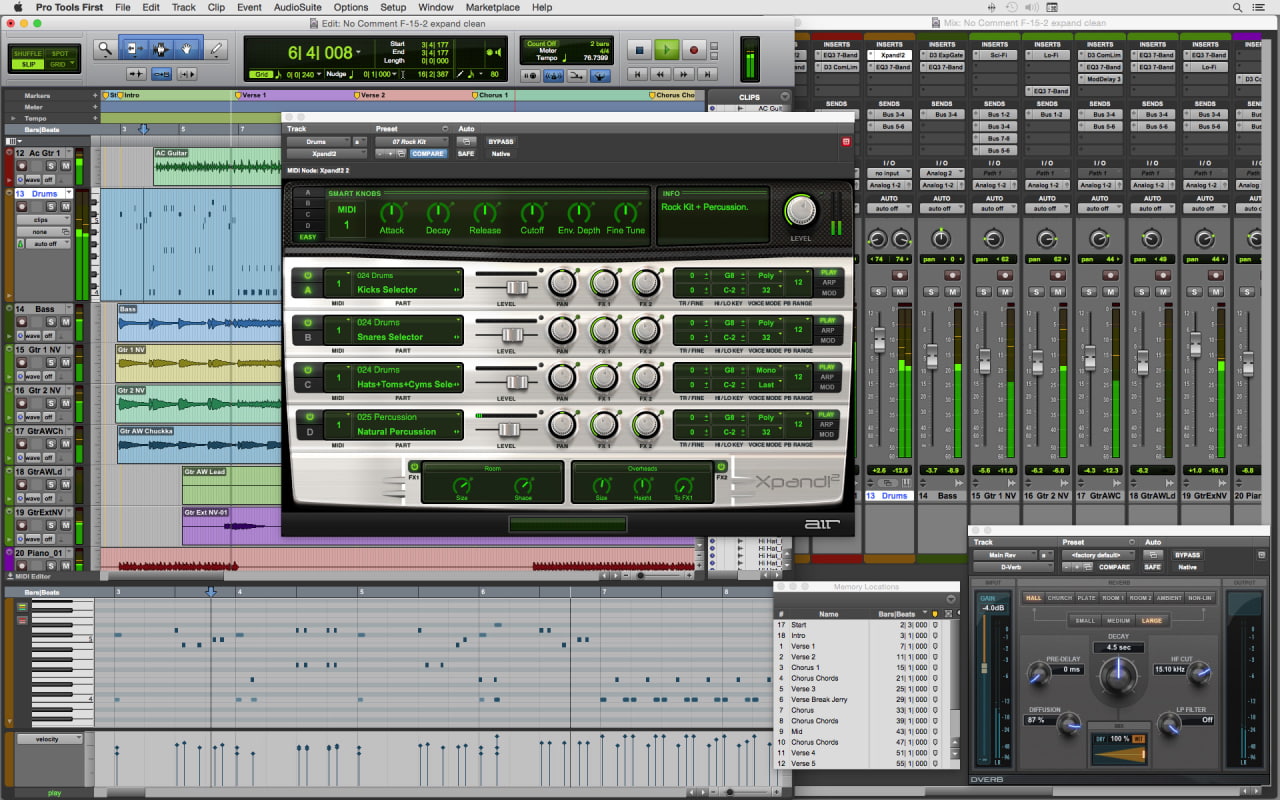Image resolution: width=1280 pixels, height=800 pixels.
Task: Open the Marketplace menu
Action: click(492, 8)
